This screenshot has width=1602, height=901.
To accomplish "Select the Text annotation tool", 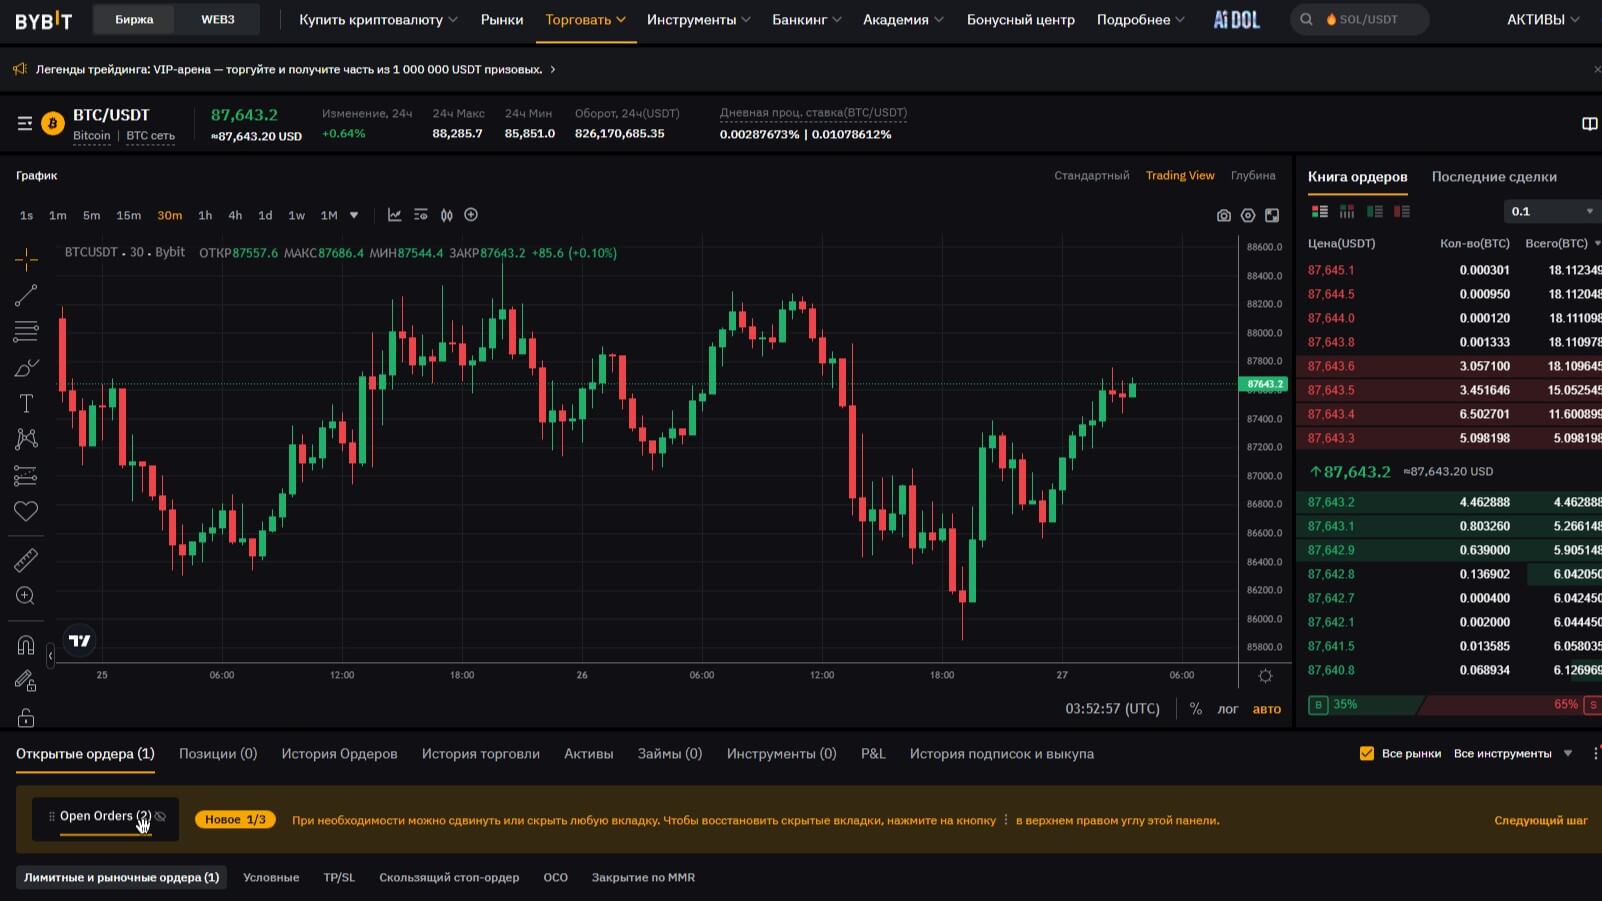I will [x=26, y=404].
